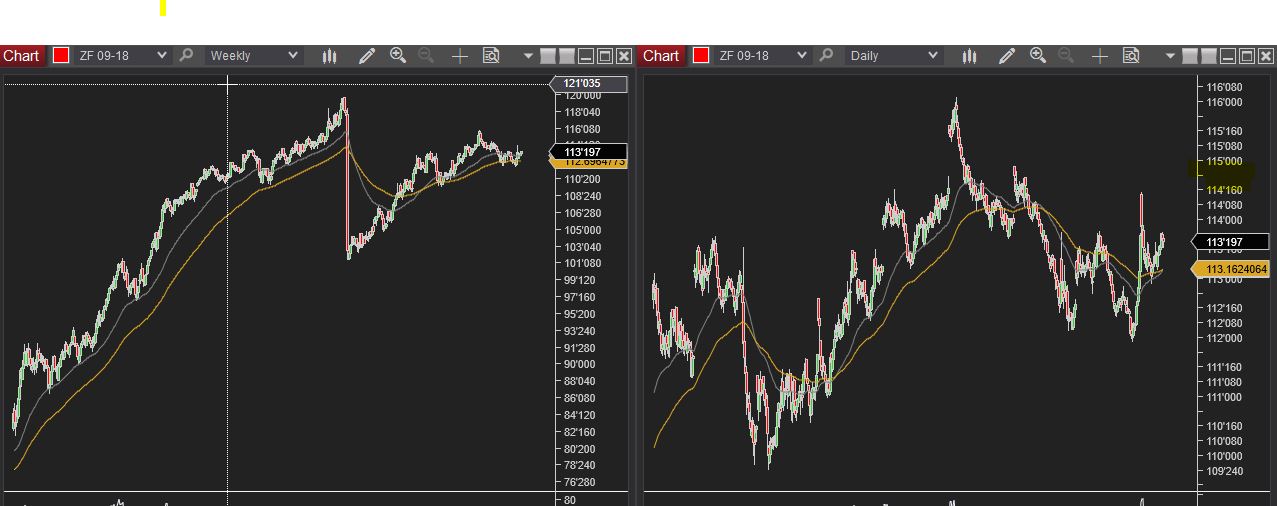The height and width of the screenshot is (506, 1277).
Task: Click 90'000 on the Weekly price axis
Action: (580, 365)
